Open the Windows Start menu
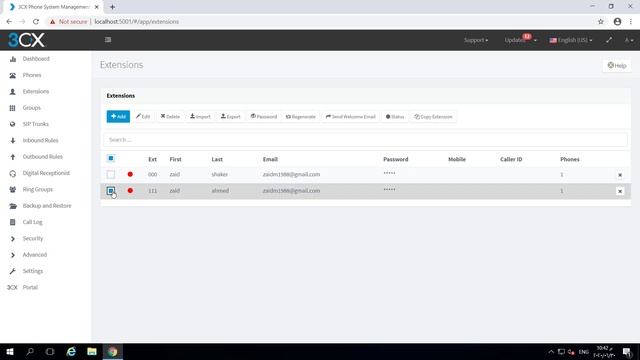The image size is (640, 360). pyautogui.click(x=10, y=352)
